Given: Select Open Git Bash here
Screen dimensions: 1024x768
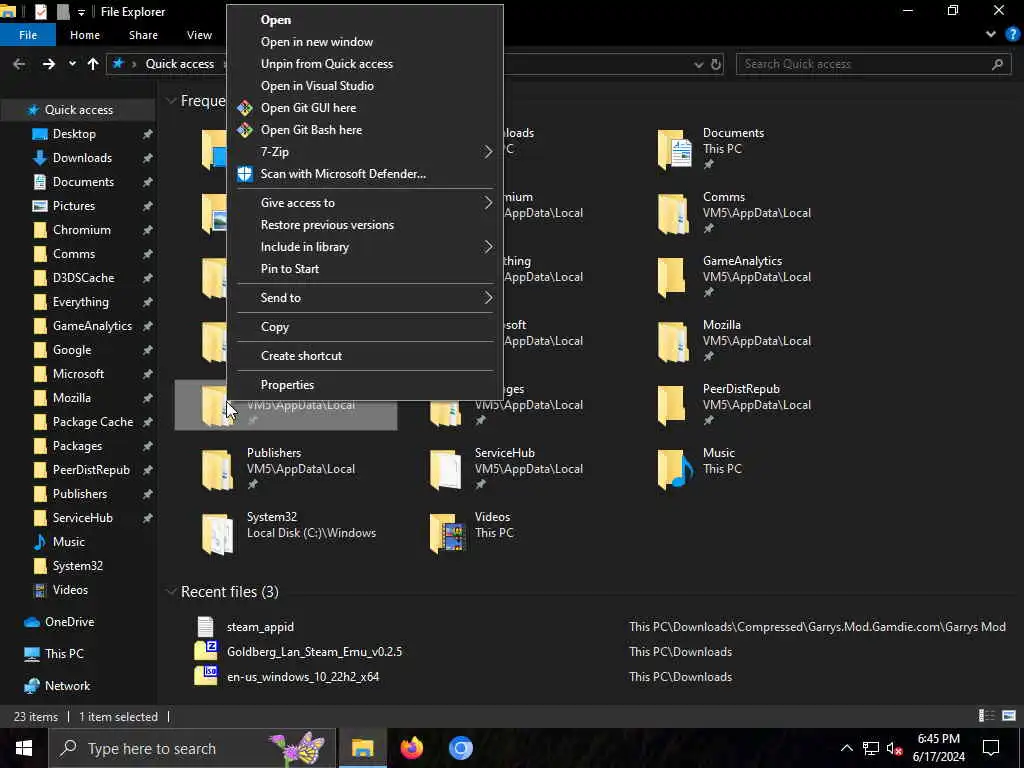Looking at the screenshot, I should click(311, 130).
